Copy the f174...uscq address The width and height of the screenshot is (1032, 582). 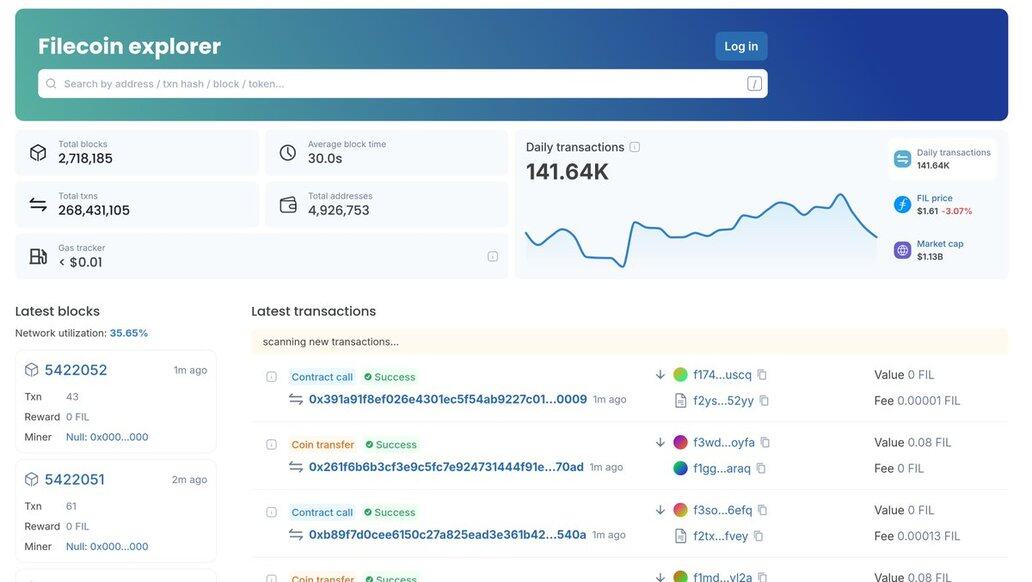click(x=762, y=375)
